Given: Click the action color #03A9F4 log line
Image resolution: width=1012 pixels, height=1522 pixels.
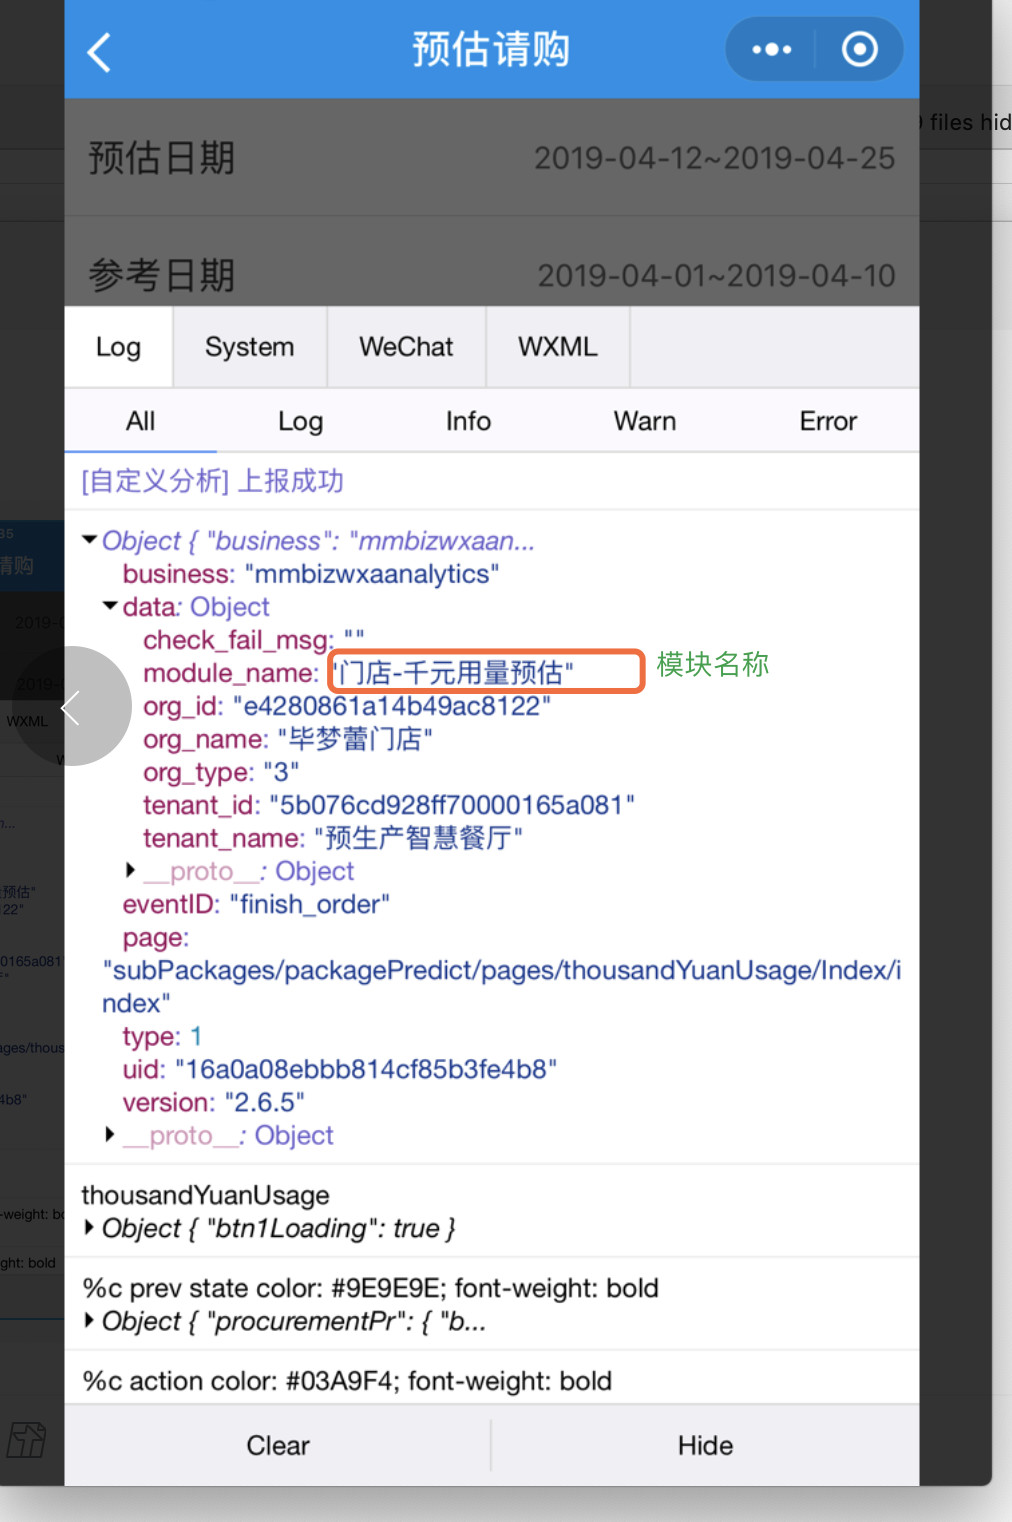Looking at the screenshot, I should (x=347, y=1381).
